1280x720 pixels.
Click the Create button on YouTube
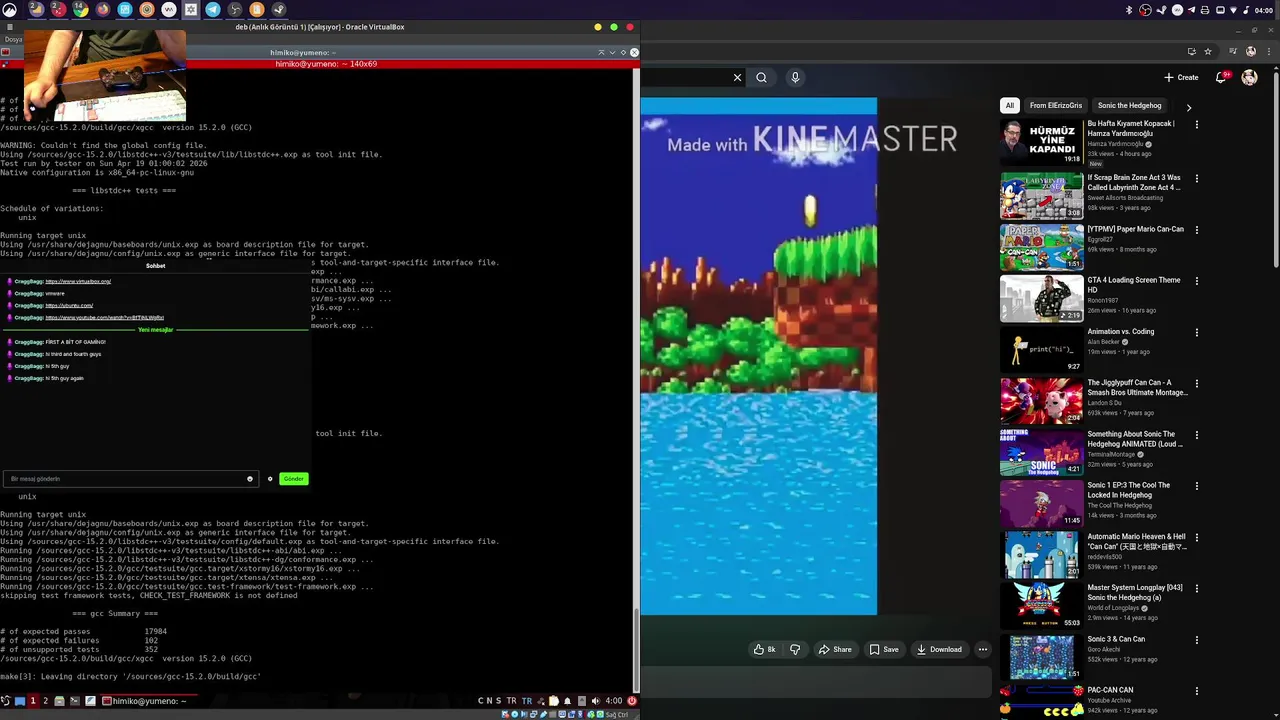pyautogui.click(x=1181, y=77)
